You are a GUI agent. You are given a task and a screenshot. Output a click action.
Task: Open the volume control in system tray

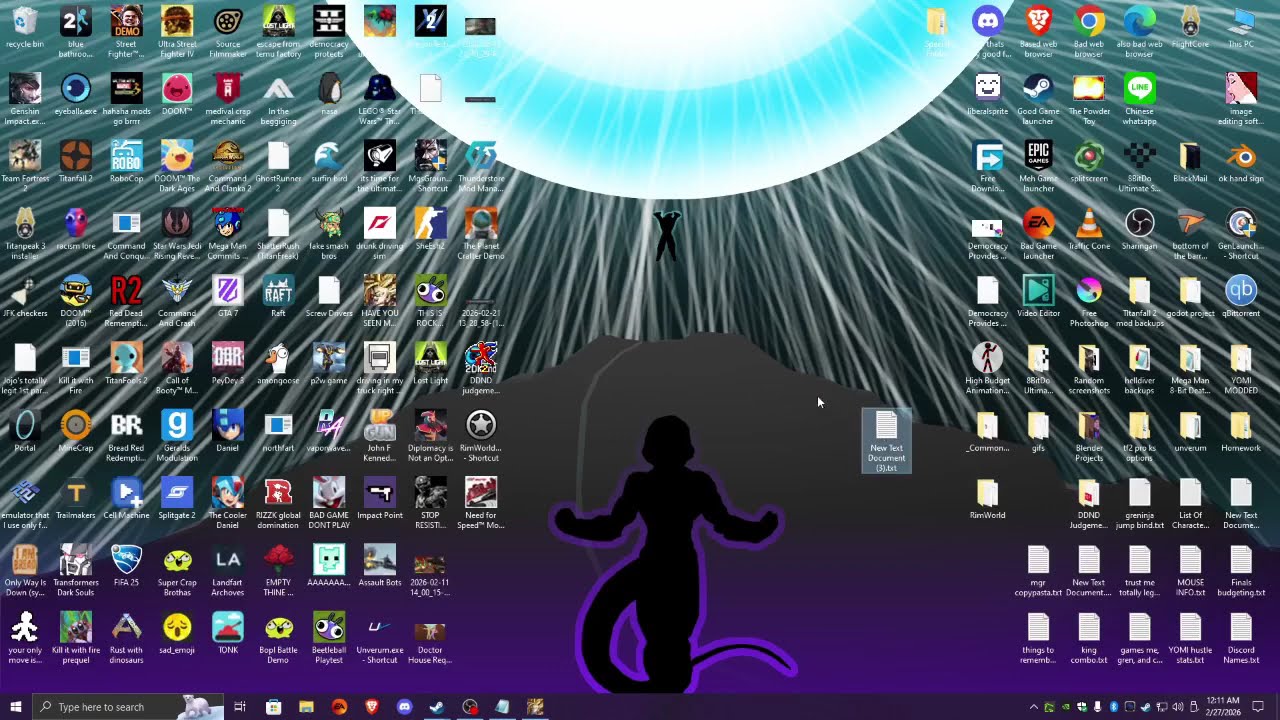[1177, 707]
